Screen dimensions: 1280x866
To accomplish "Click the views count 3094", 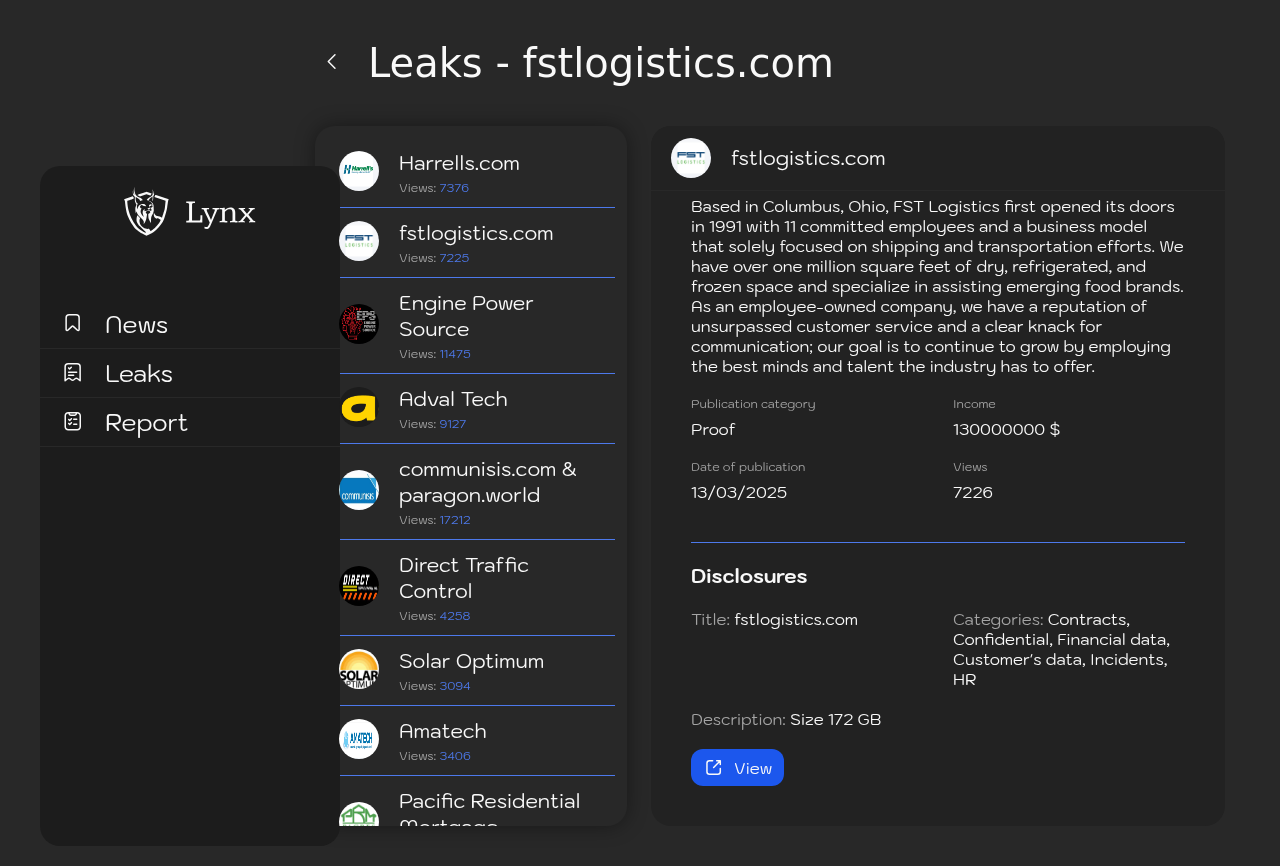I will click(455, 686).
